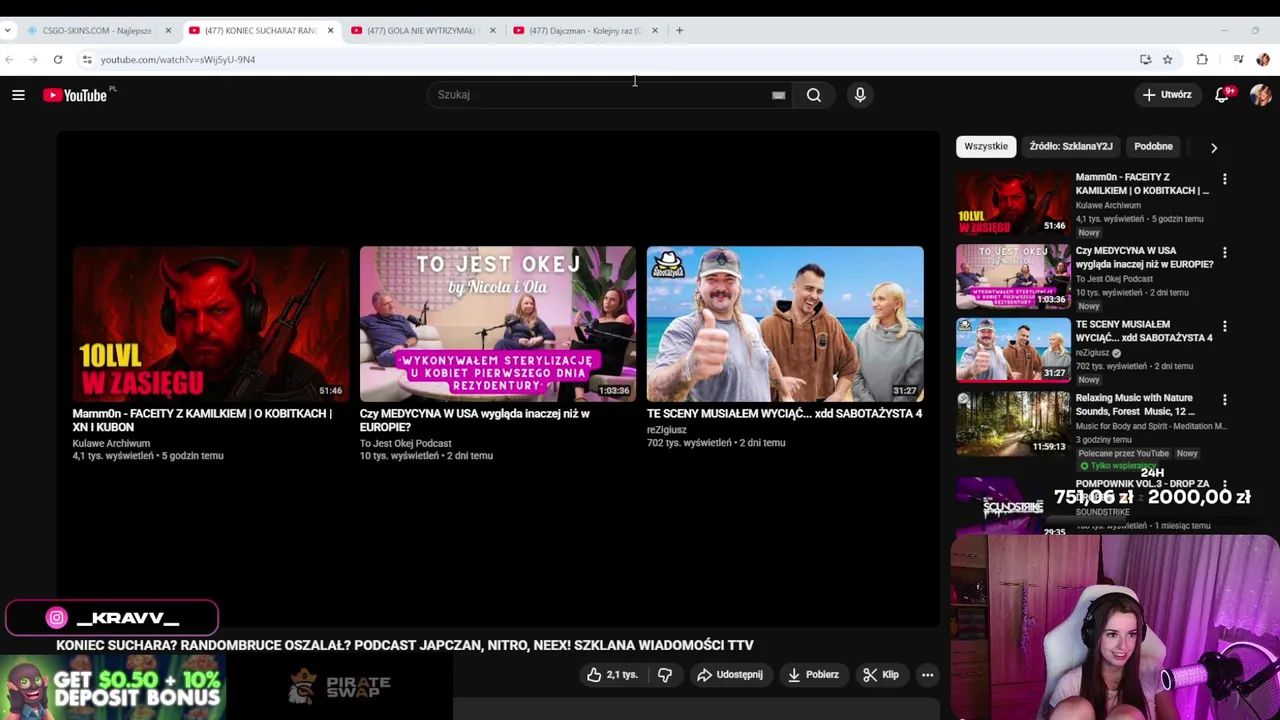This screenshot has height=720, width=1280.
Task: Go back in the browser
Action: (x=9, y=59)
